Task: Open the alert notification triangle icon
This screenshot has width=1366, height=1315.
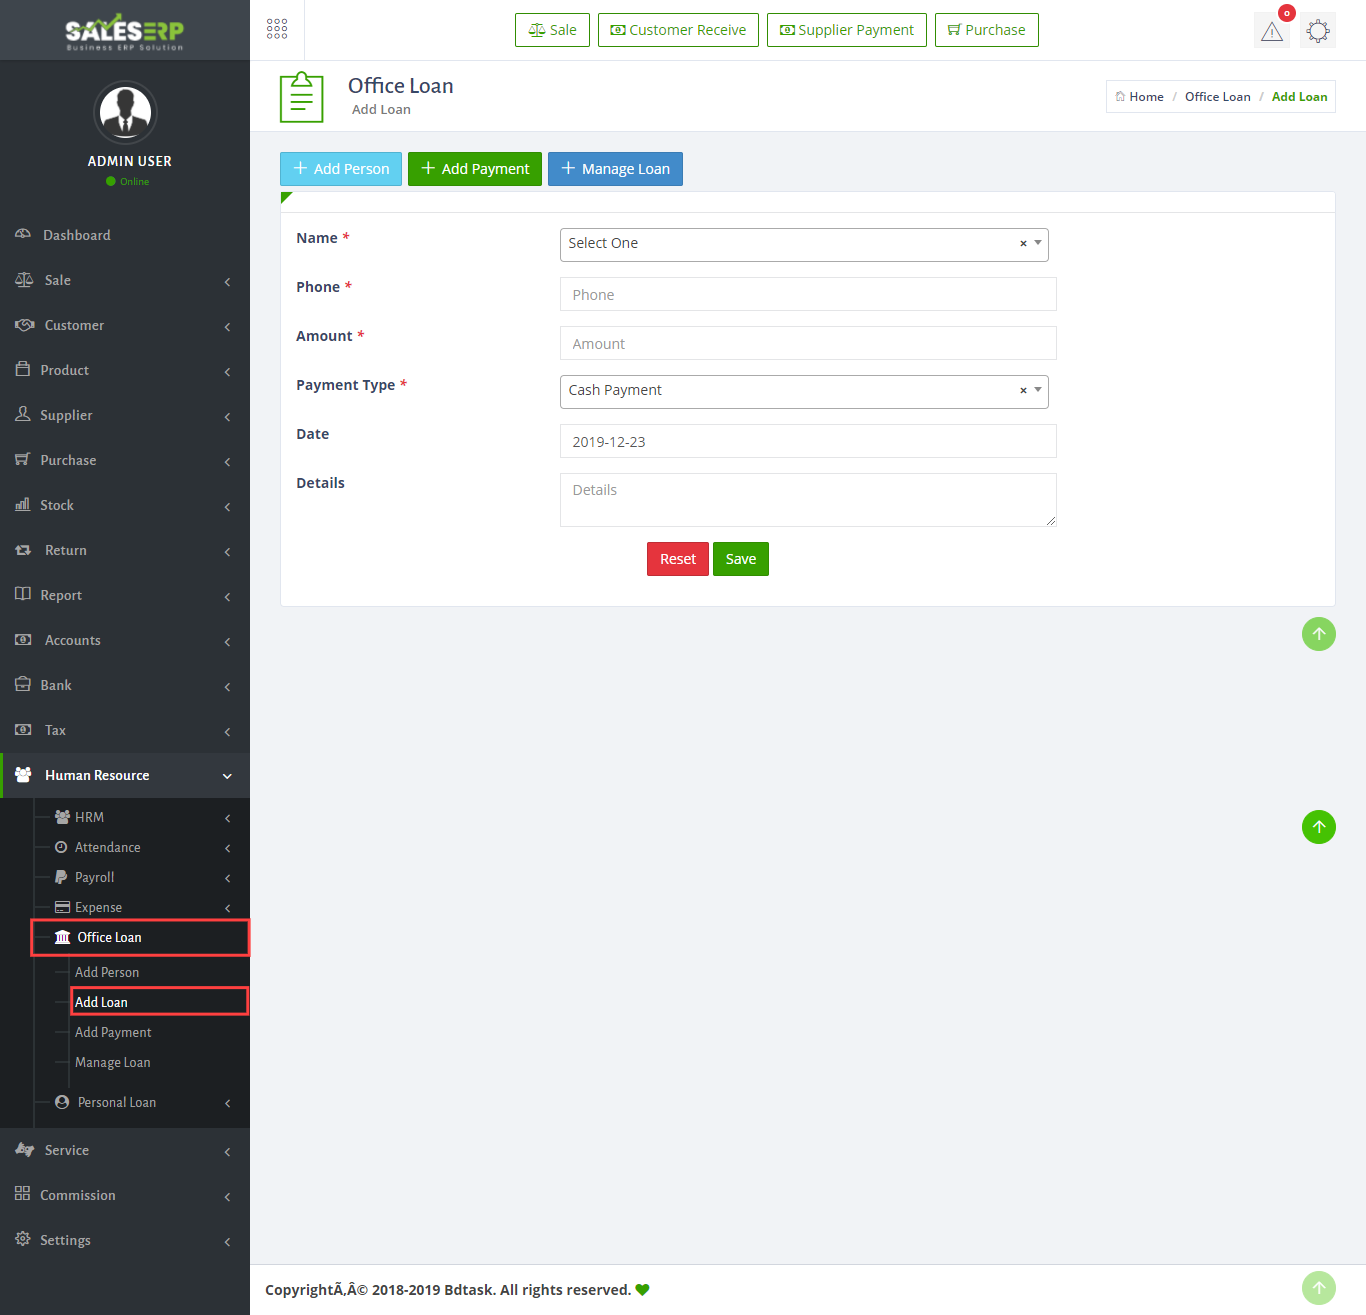Action: tap(1271, 31)
